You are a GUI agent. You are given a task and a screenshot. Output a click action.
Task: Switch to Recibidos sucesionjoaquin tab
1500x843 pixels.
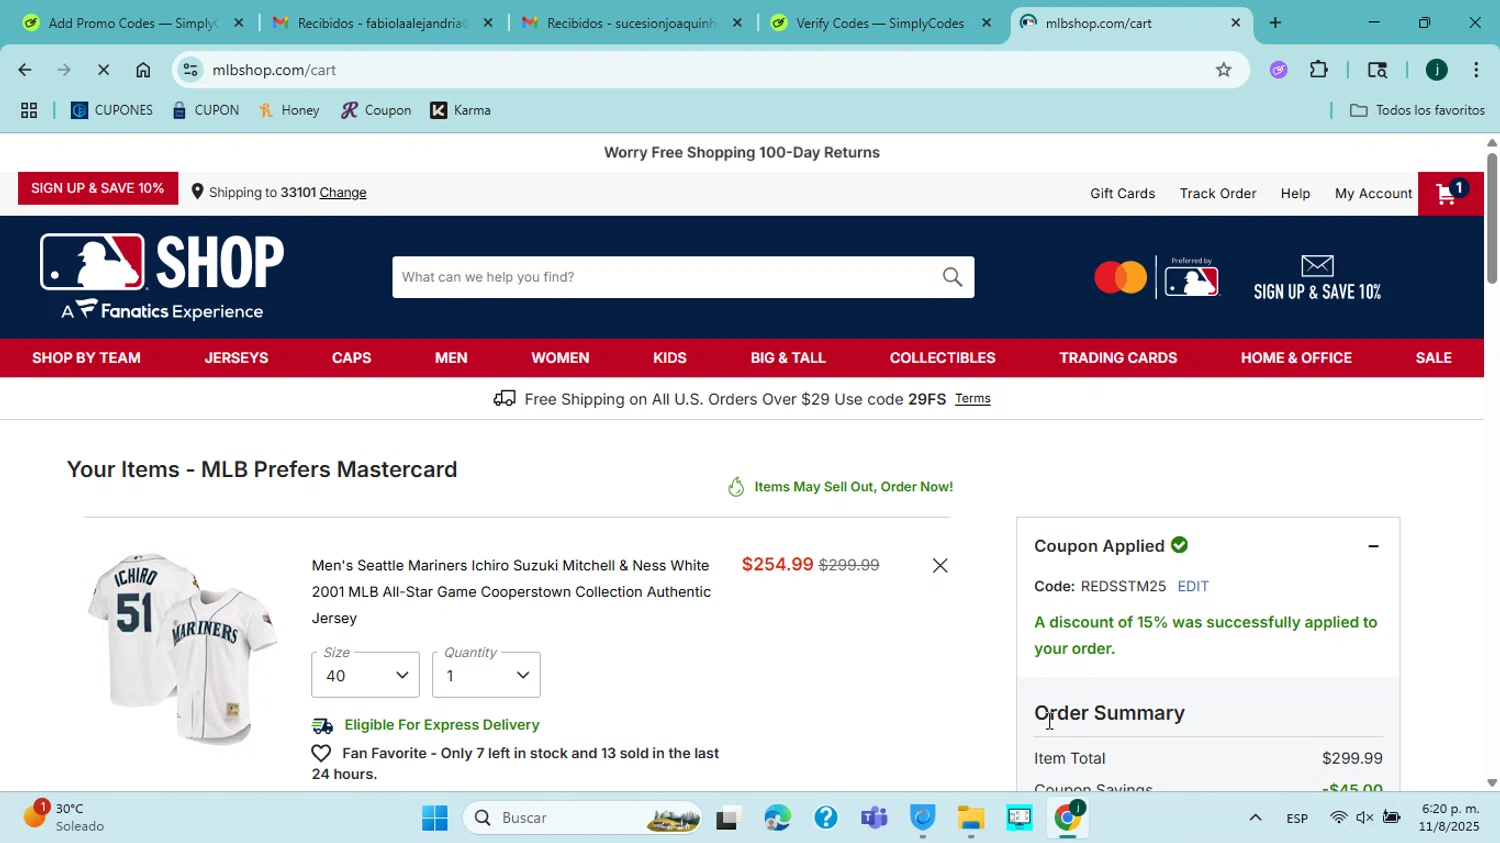click(630, 23)
